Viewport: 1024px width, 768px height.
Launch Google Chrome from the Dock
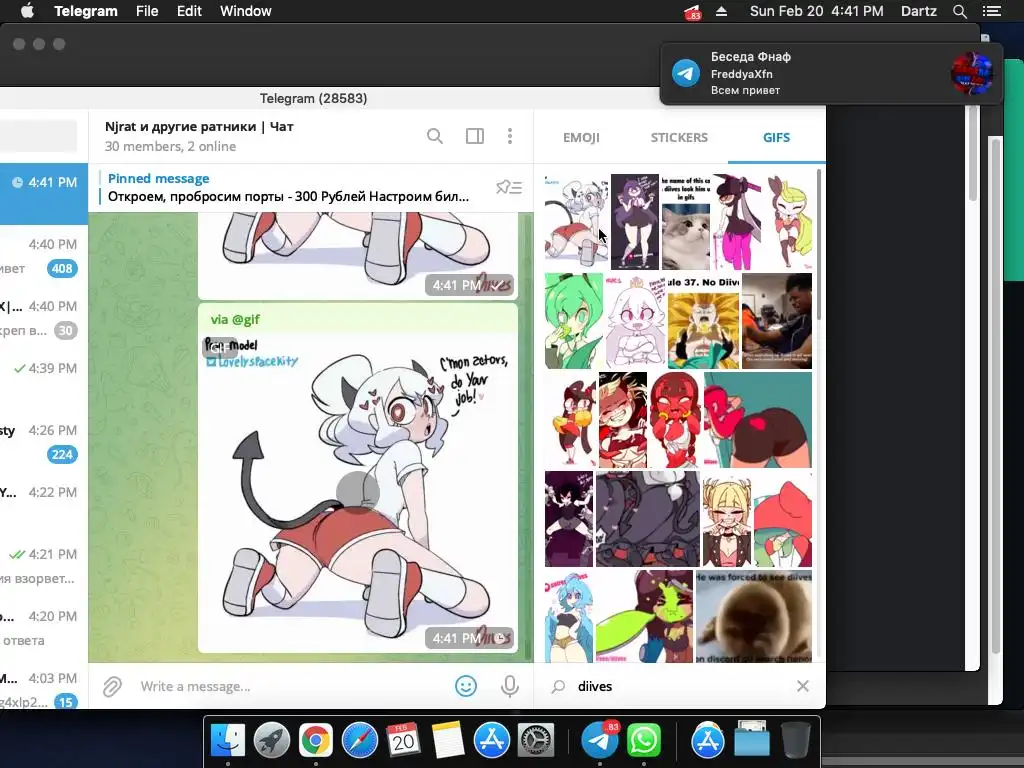click(315, 741)
